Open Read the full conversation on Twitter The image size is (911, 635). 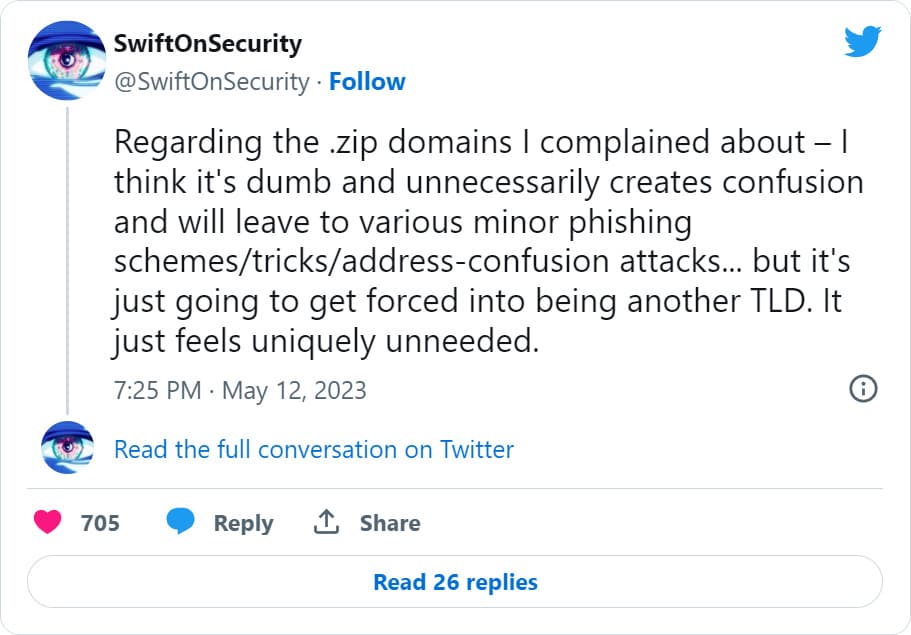[x=311, y=449]
